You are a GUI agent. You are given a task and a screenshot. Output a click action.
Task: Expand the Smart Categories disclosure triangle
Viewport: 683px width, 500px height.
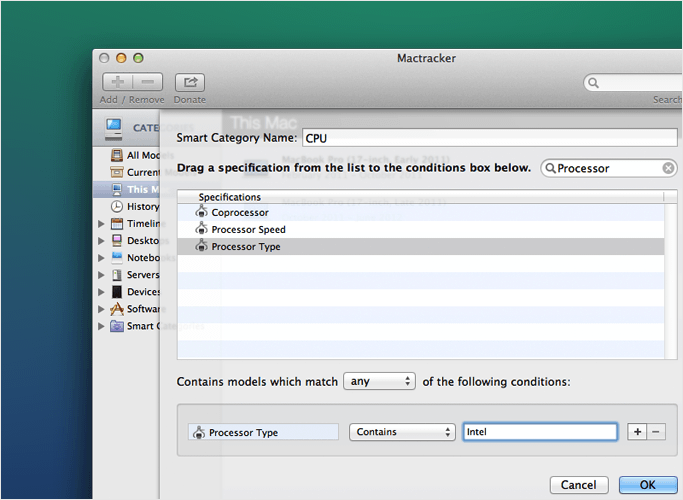point(101,326)
